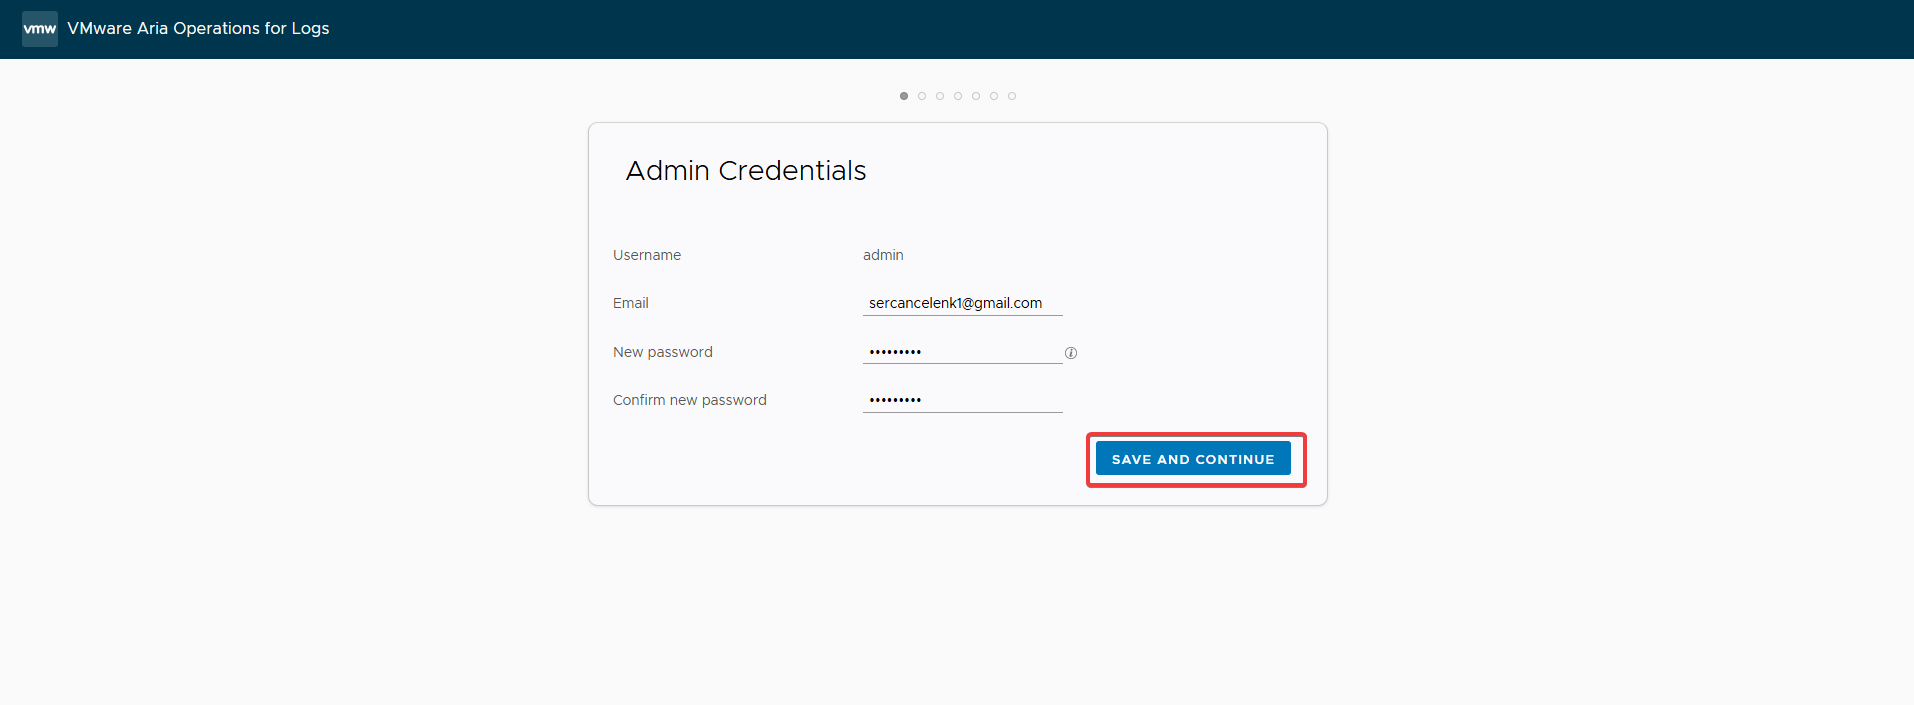Click the admin username value
Image resolution: width=1914 pixels, height=705 pixels.
click(883, 255)
